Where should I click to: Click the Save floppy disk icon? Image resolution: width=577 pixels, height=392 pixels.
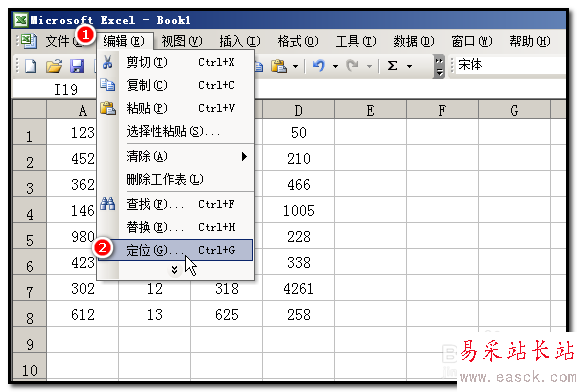point(77,66)
